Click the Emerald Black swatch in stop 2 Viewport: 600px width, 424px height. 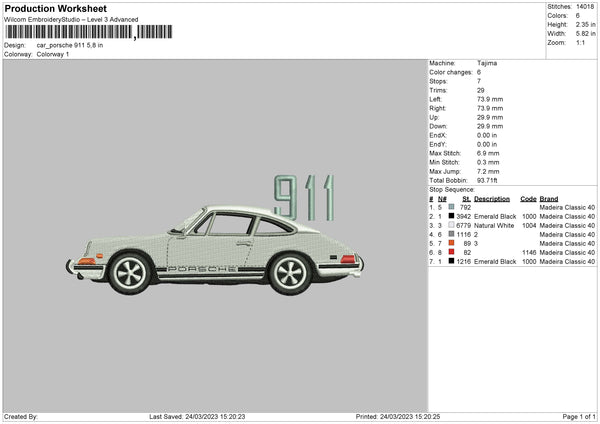click(453, 216)
